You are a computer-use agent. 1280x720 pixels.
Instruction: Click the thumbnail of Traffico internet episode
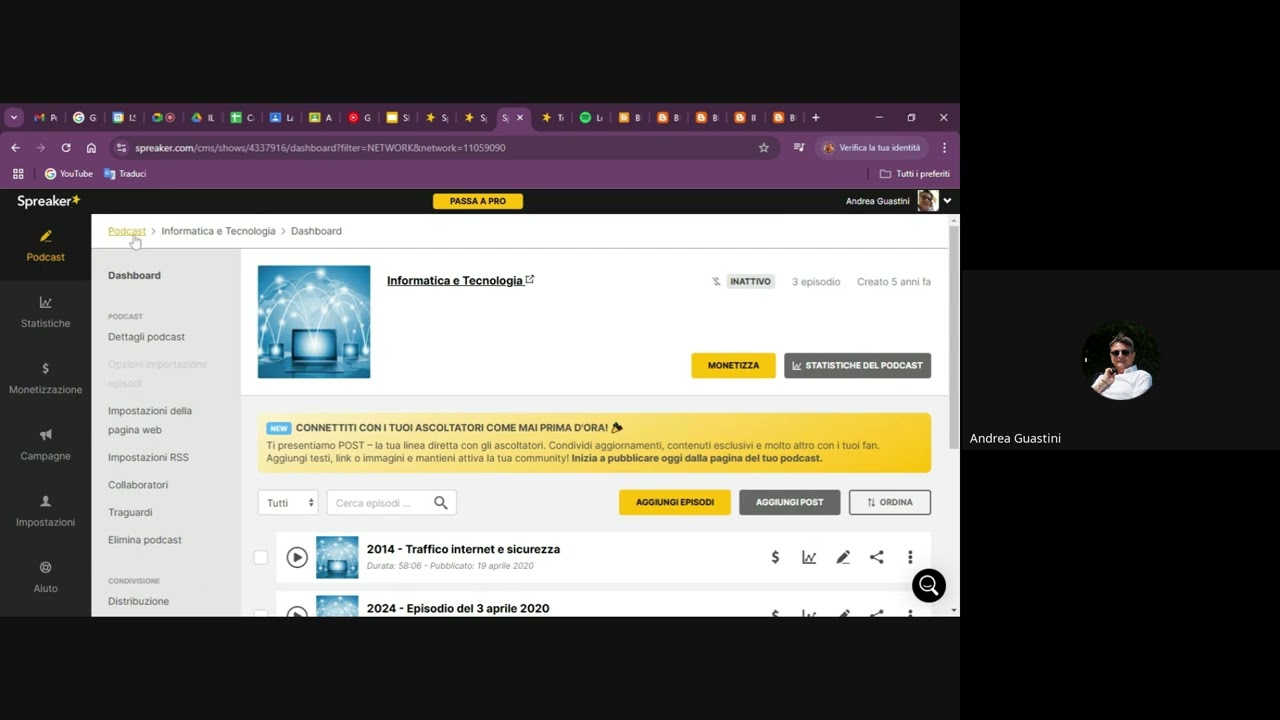point(337,557)
